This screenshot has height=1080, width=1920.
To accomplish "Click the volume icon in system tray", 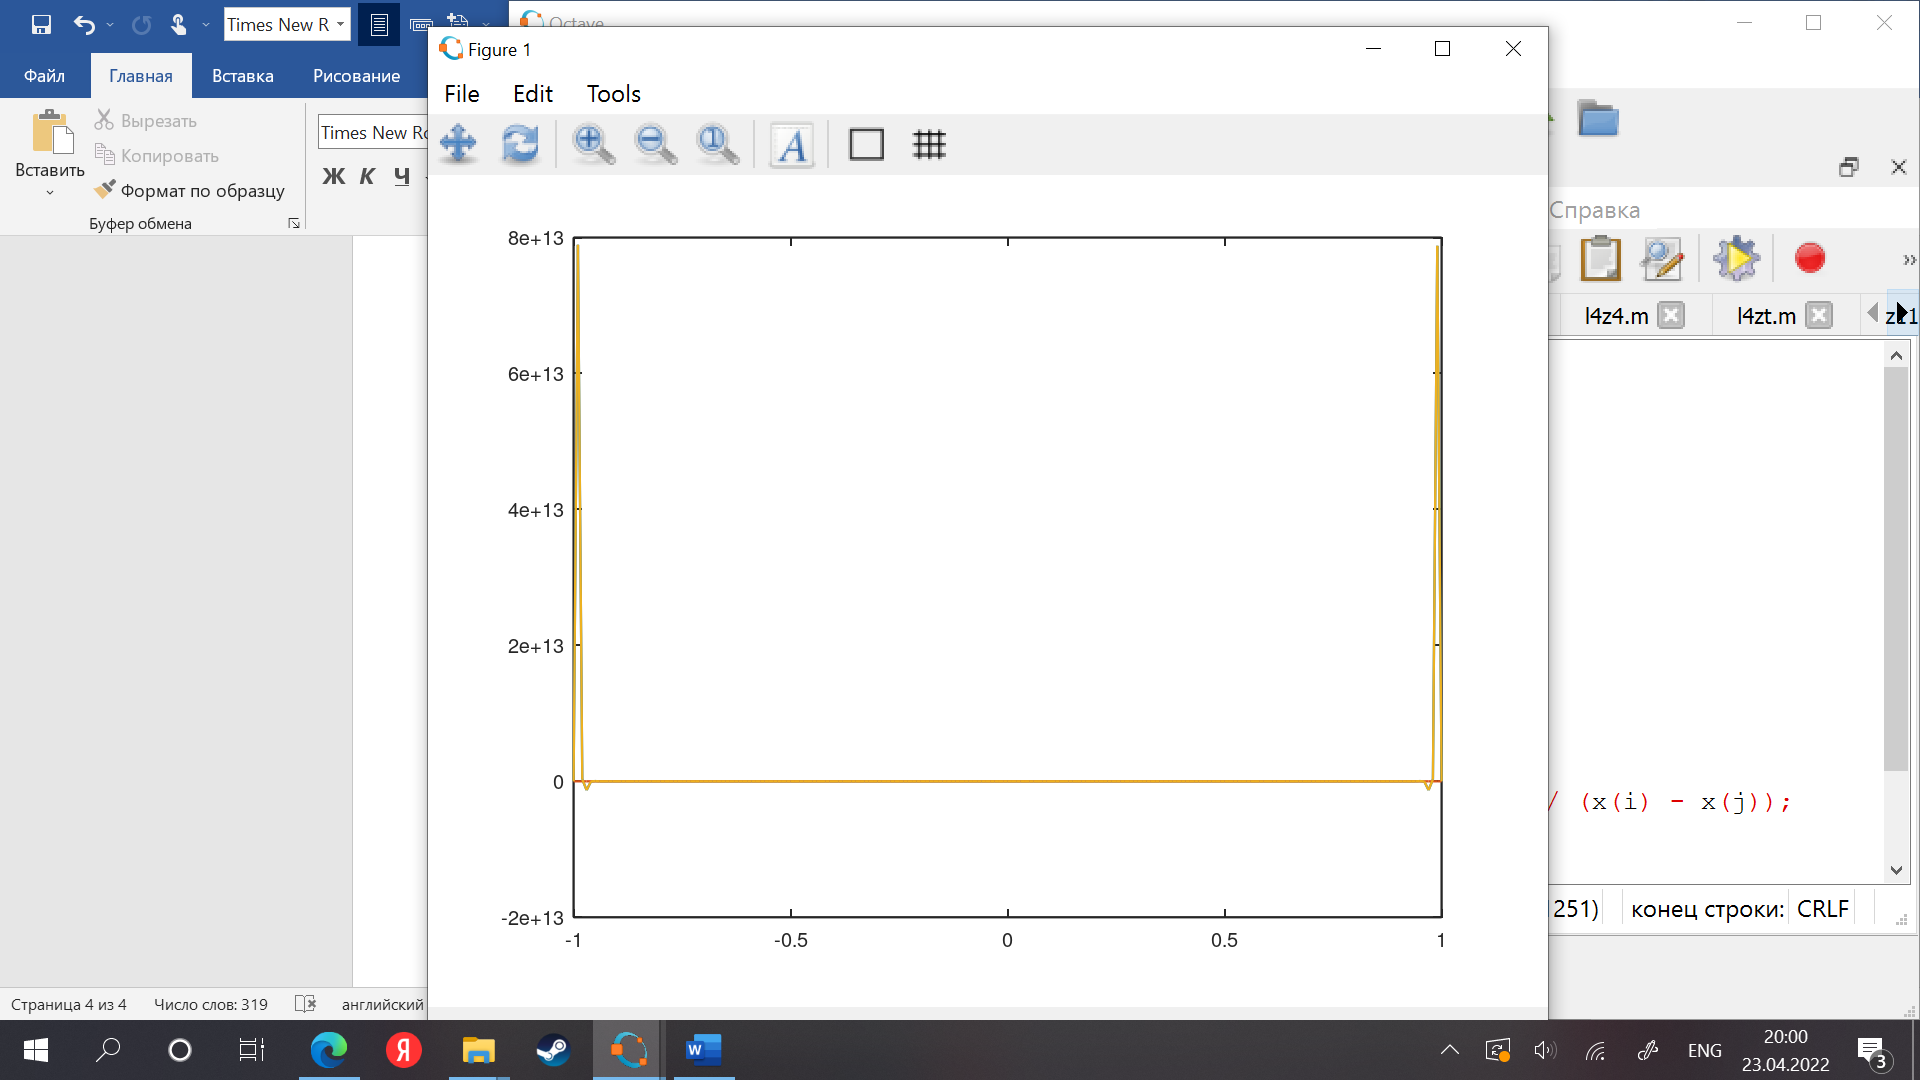I will (x=1545, y=1050).
